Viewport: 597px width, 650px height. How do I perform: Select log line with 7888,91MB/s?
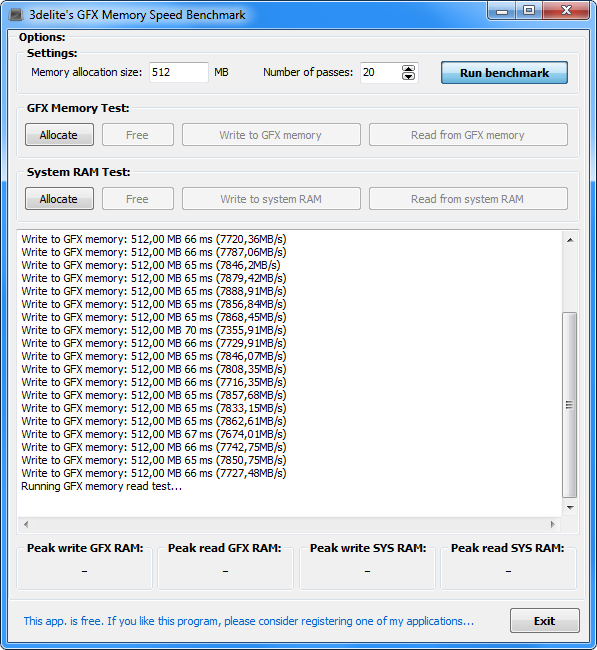click(x=154, y=291)
